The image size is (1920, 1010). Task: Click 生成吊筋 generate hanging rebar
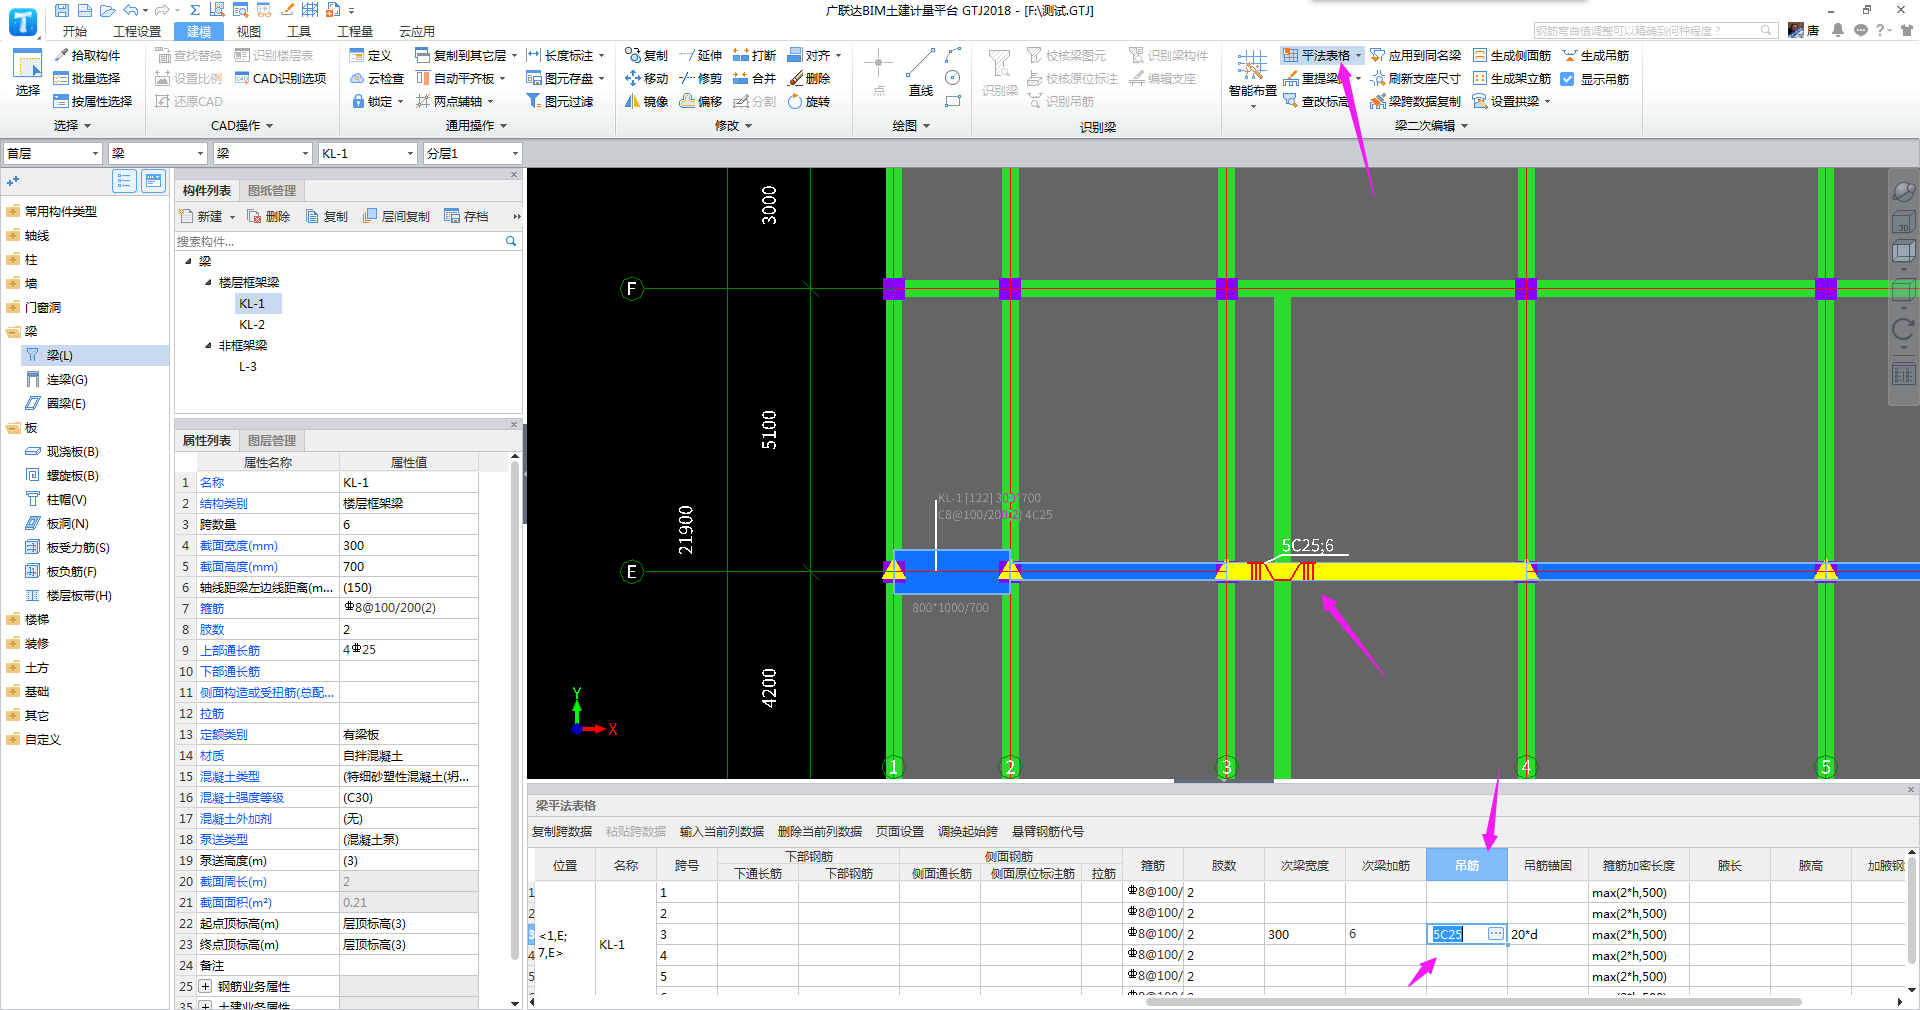point(1596,55)
